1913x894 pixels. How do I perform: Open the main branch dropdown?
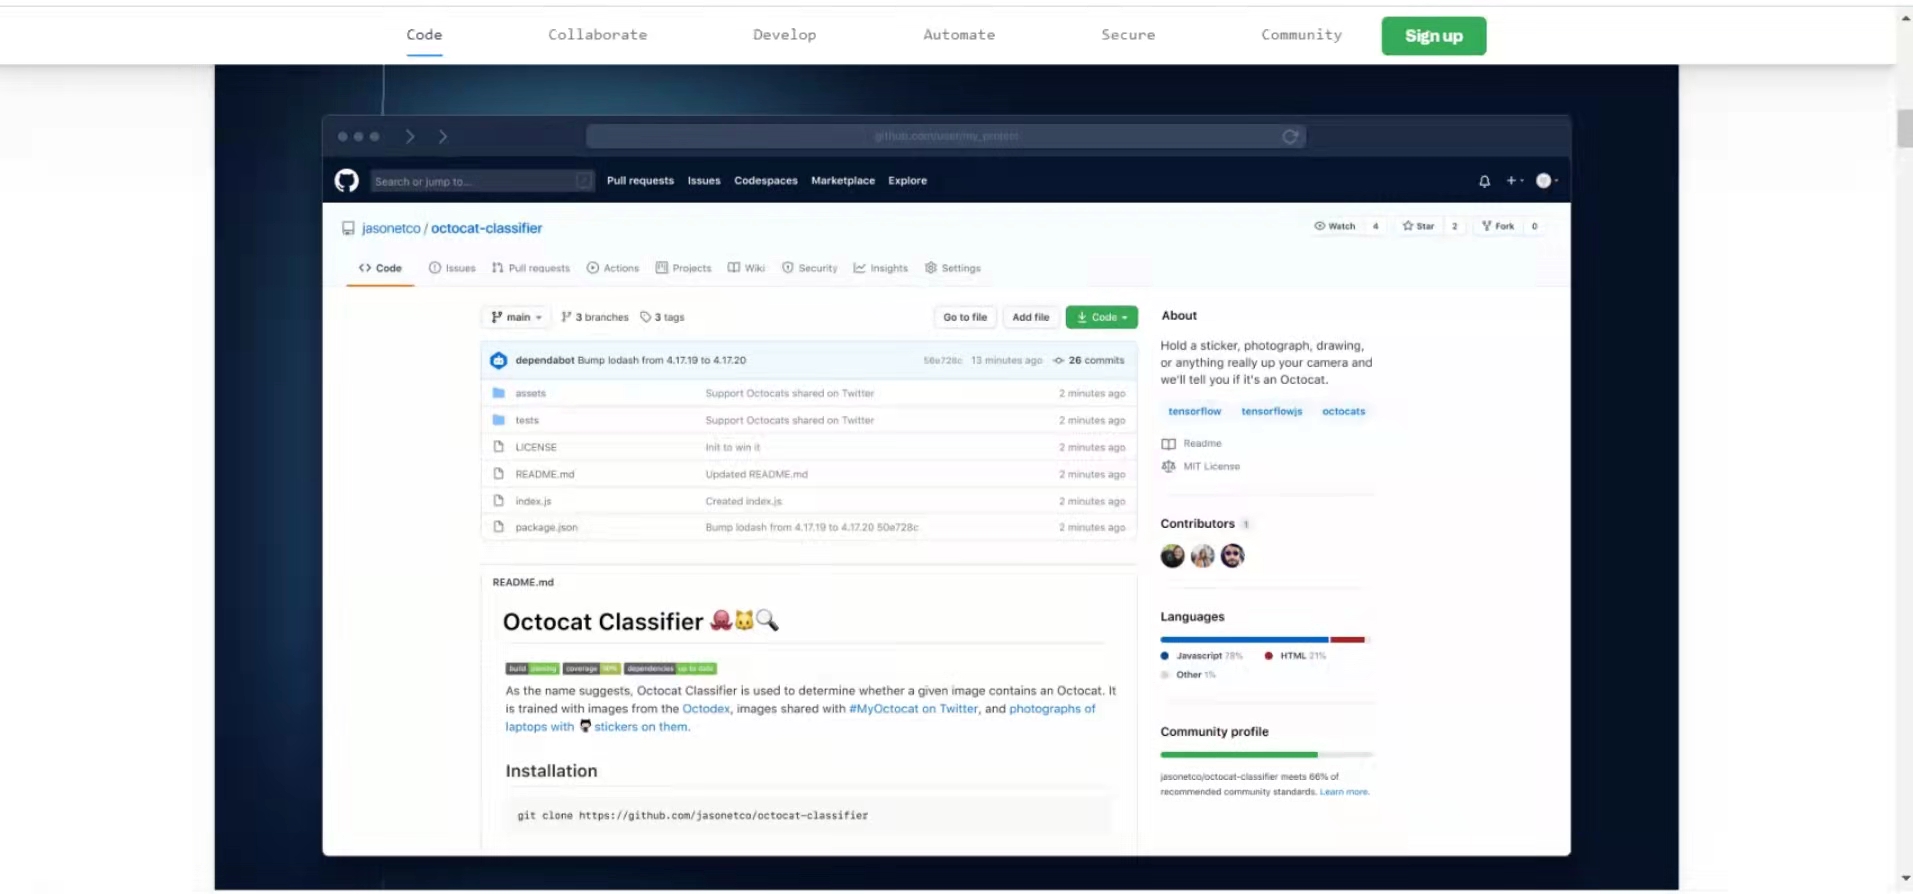(516, 317)
